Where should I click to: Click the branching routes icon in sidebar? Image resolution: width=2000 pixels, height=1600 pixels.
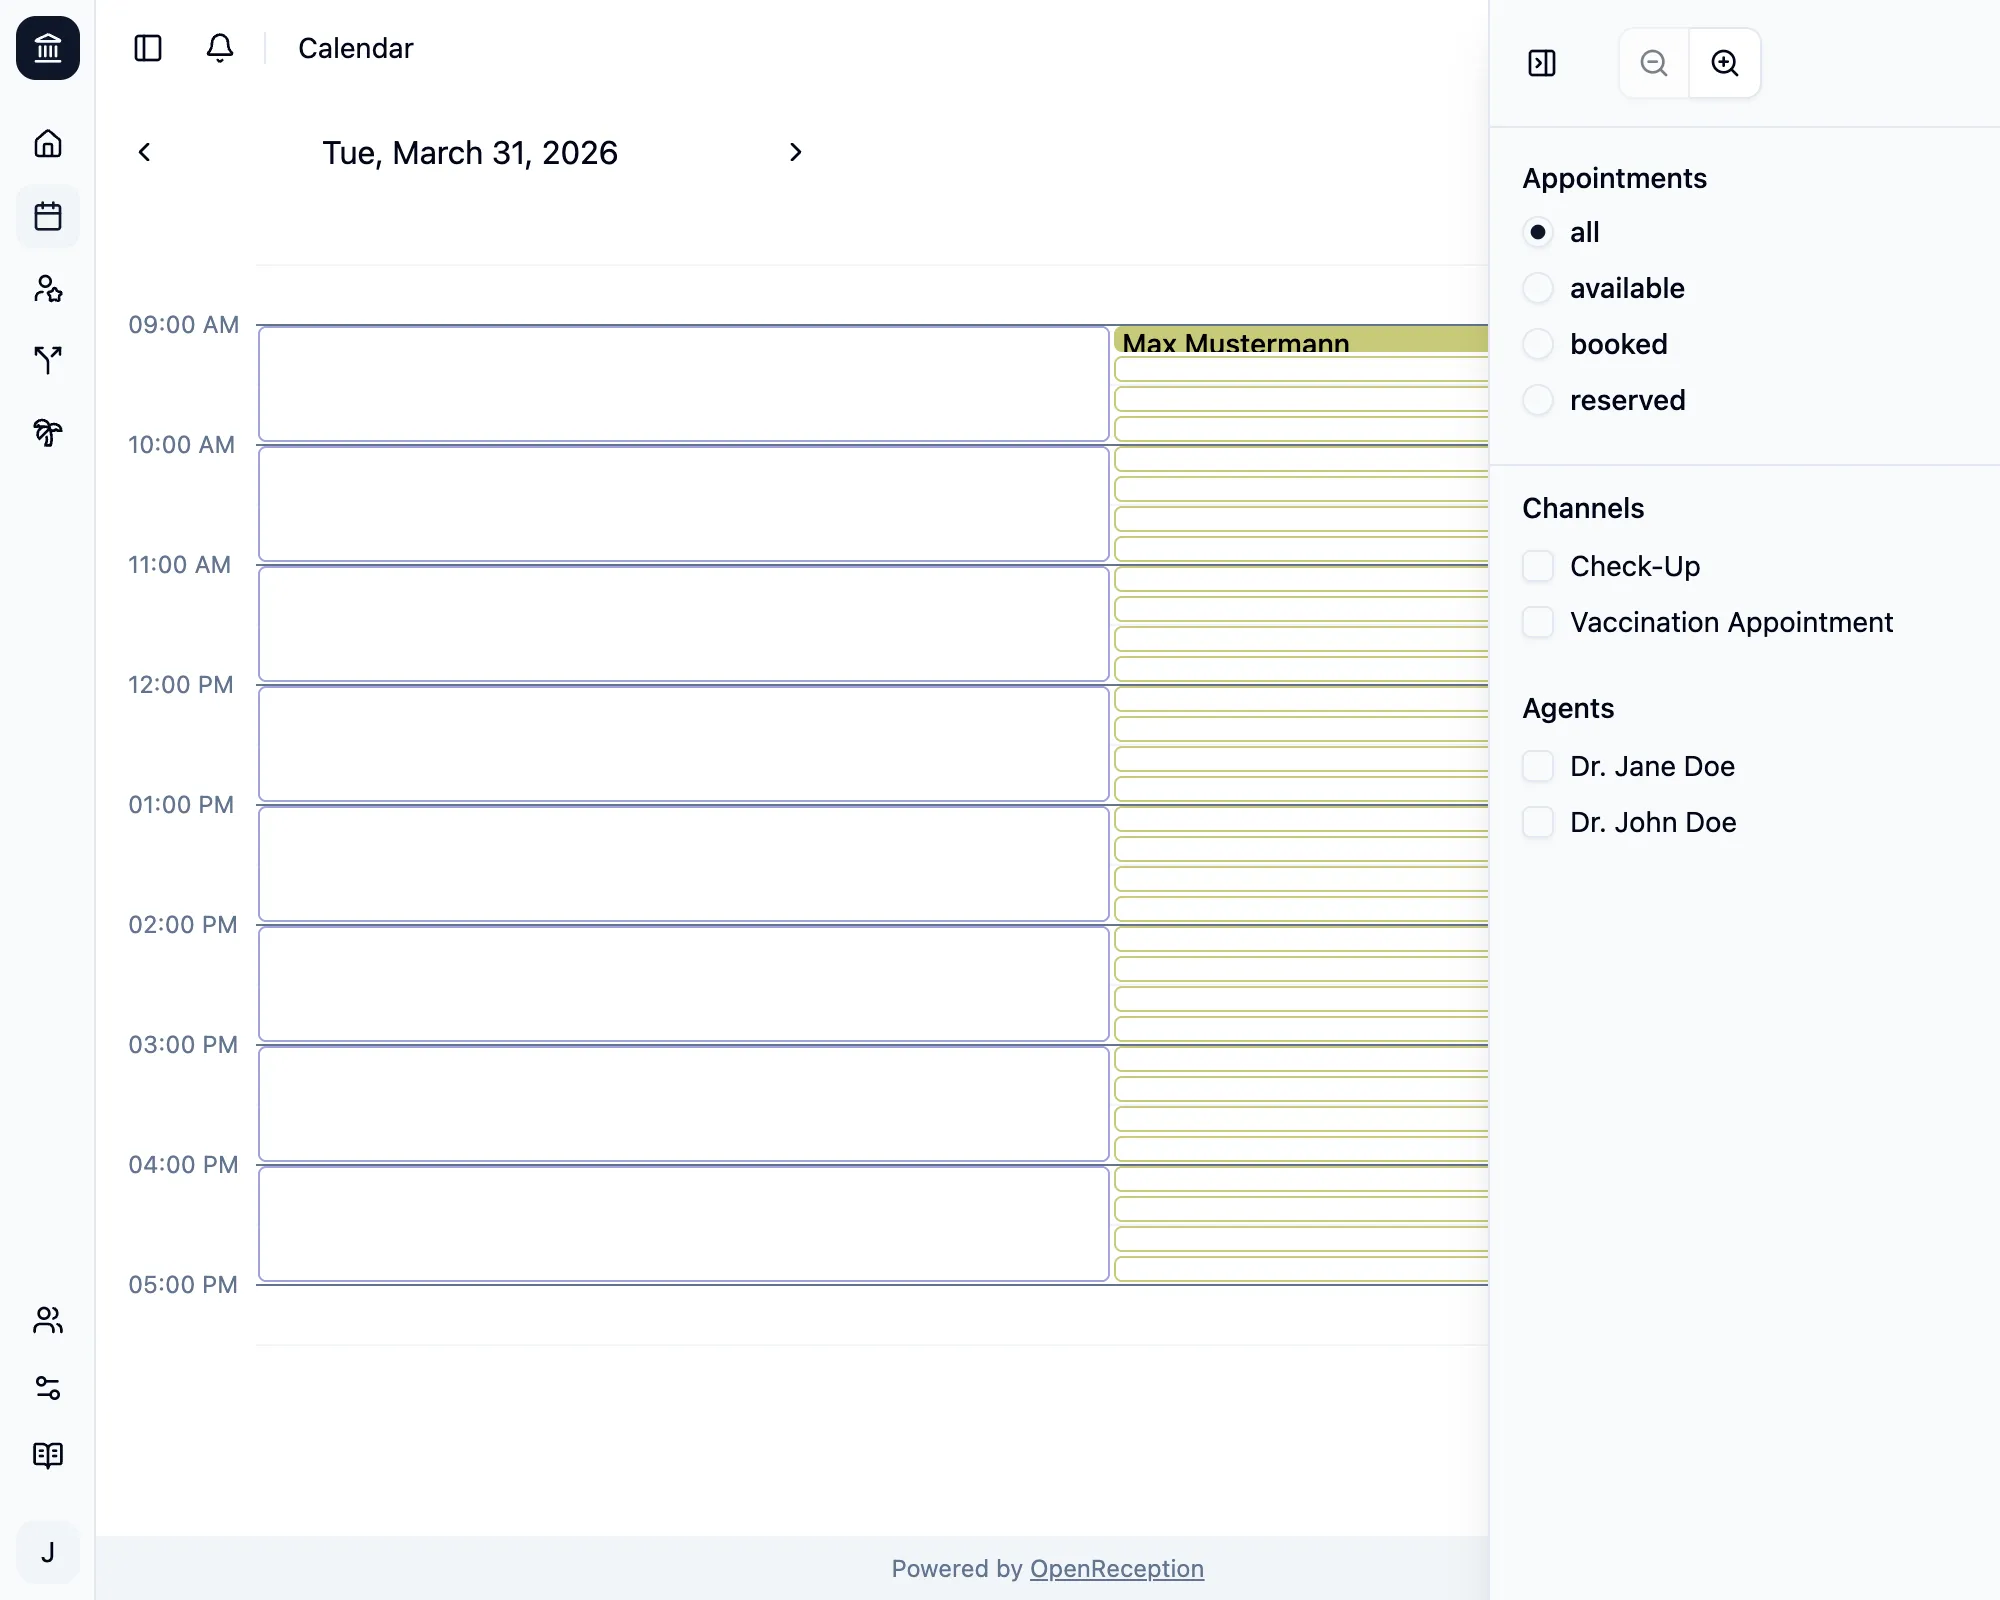pyautogui.click(x=47, y=361)
